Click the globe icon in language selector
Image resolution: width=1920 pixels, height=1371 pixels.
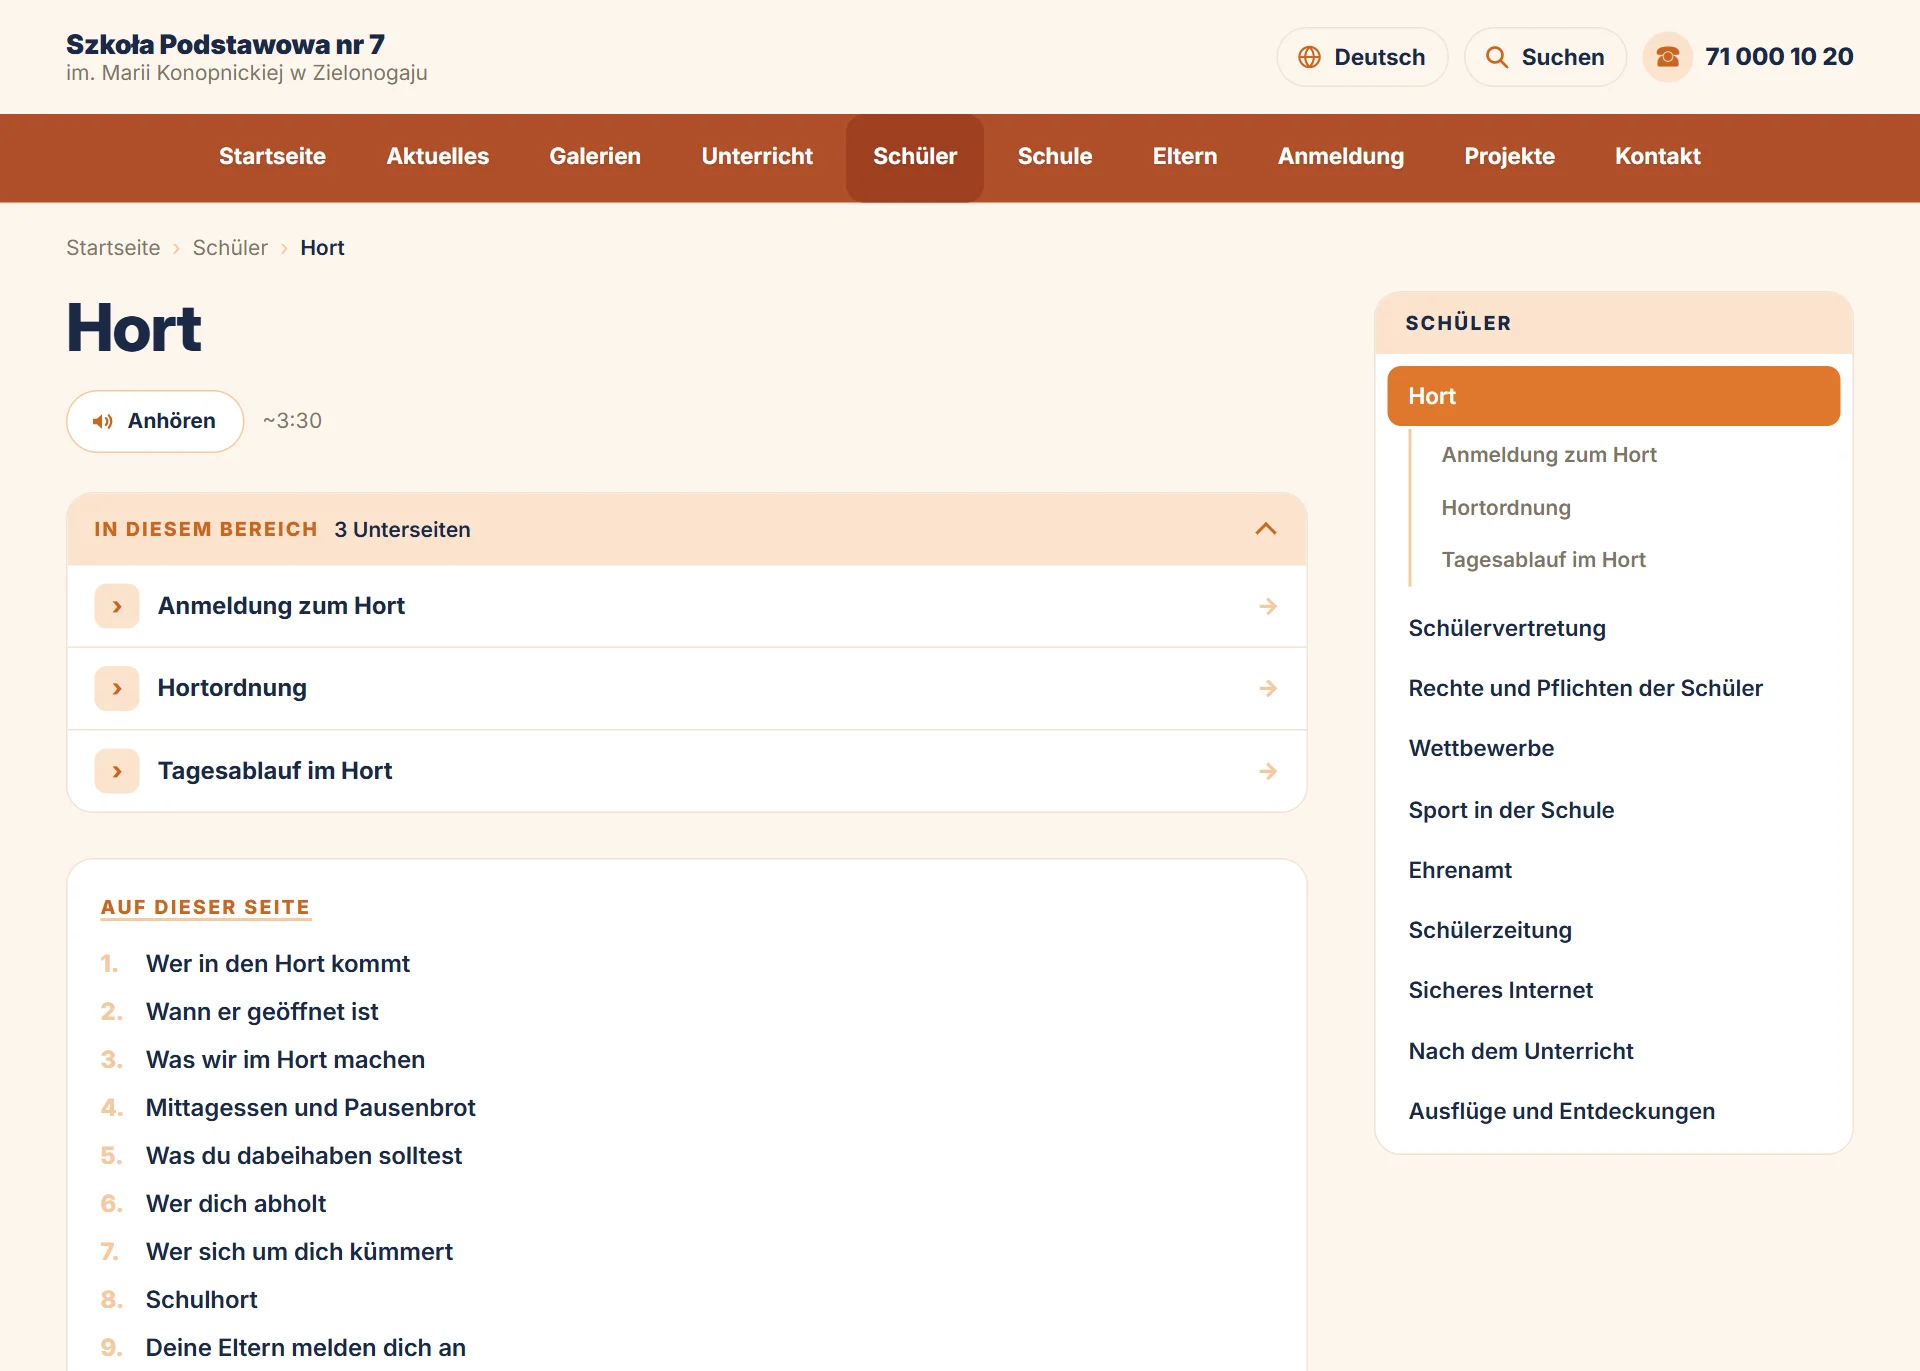tap(1309, 57)
